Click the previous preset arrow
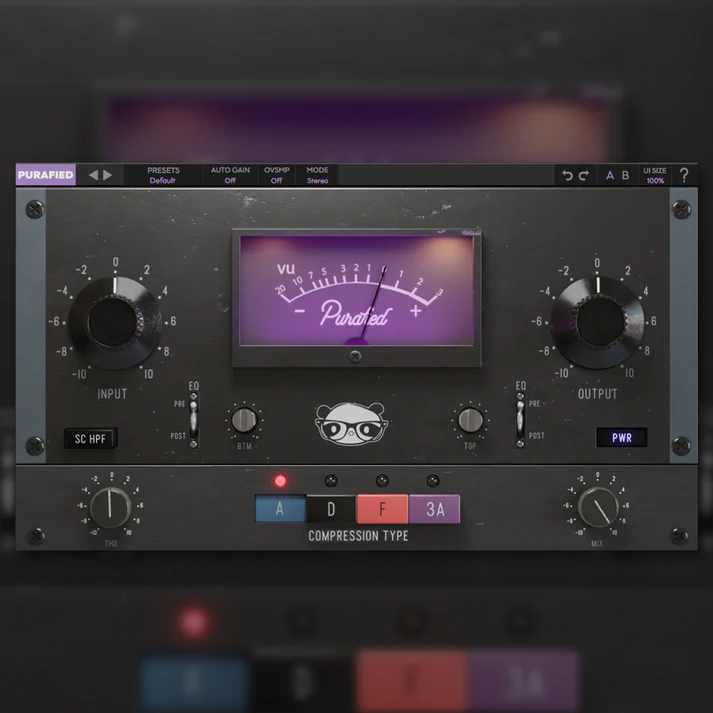713x713 pixels. [93, 175]
